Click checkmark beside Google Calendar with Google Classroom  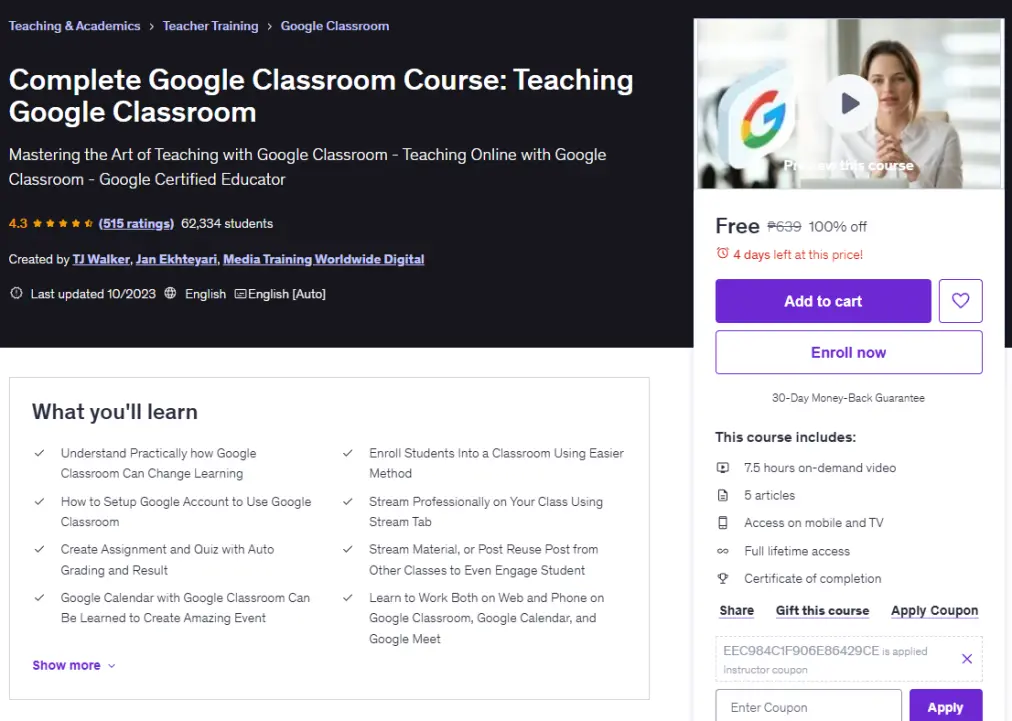[x=39, y=598]
